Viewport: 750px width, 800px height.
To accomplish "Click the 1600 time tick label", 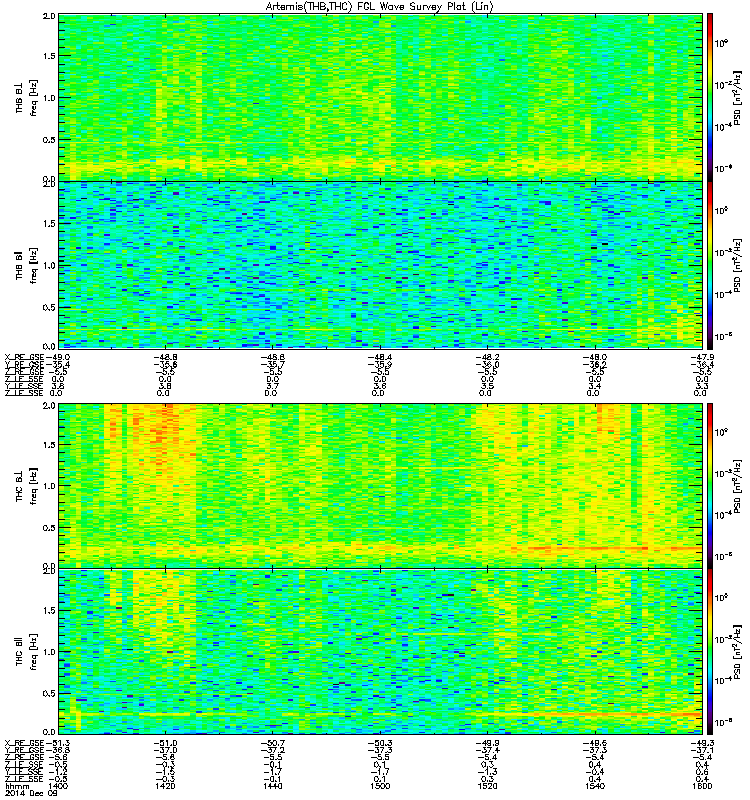I will pyautogui.click(x=702, y=786).
